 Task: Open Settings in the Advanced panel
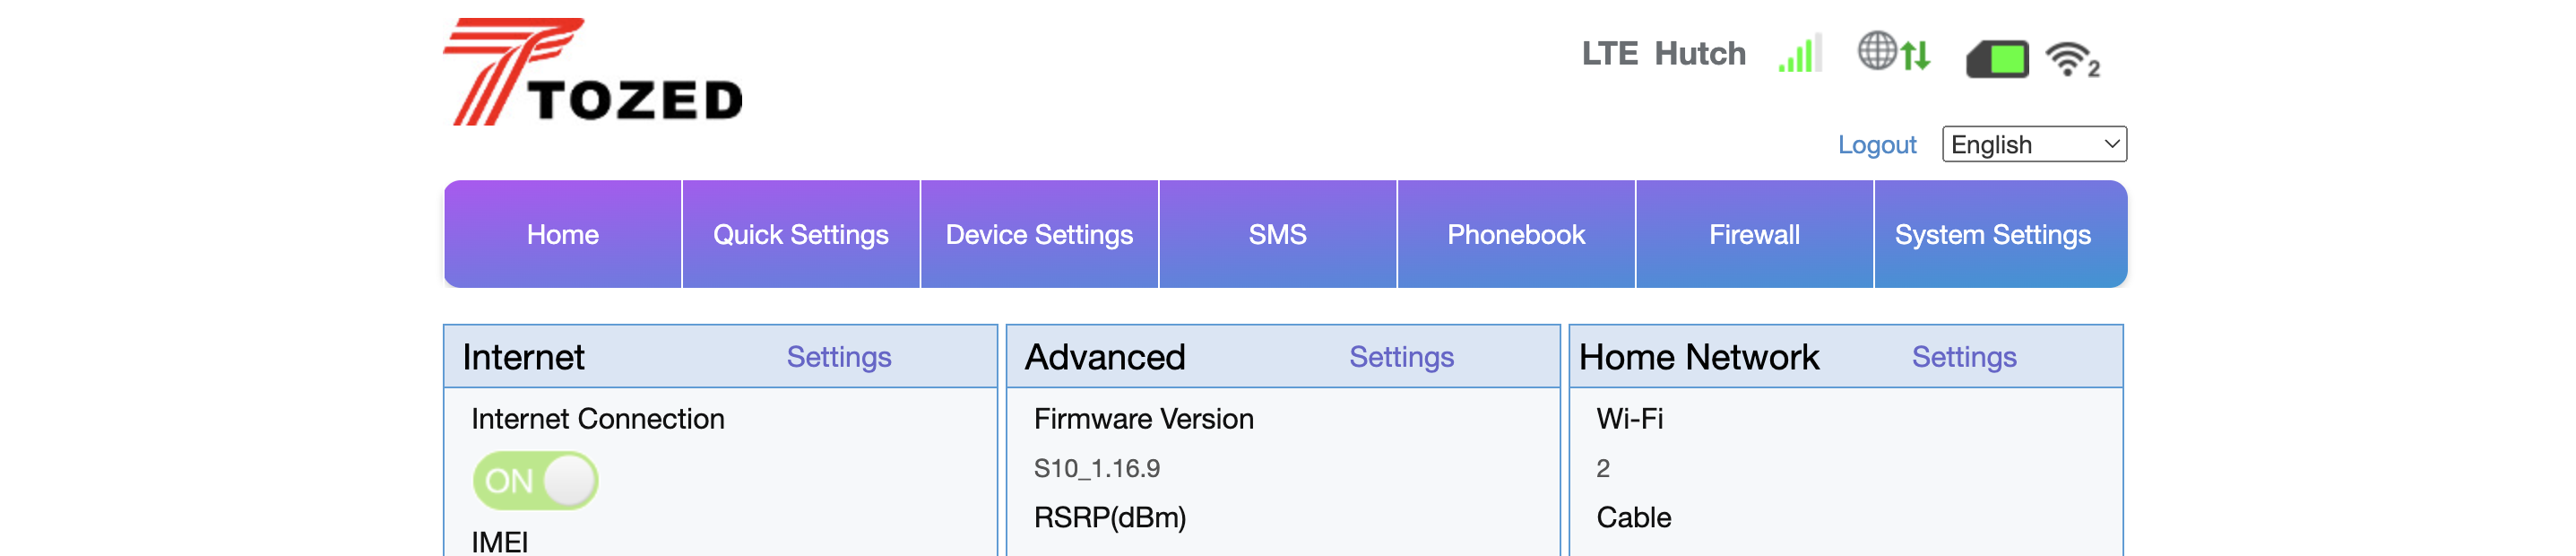coord(1401,357)
